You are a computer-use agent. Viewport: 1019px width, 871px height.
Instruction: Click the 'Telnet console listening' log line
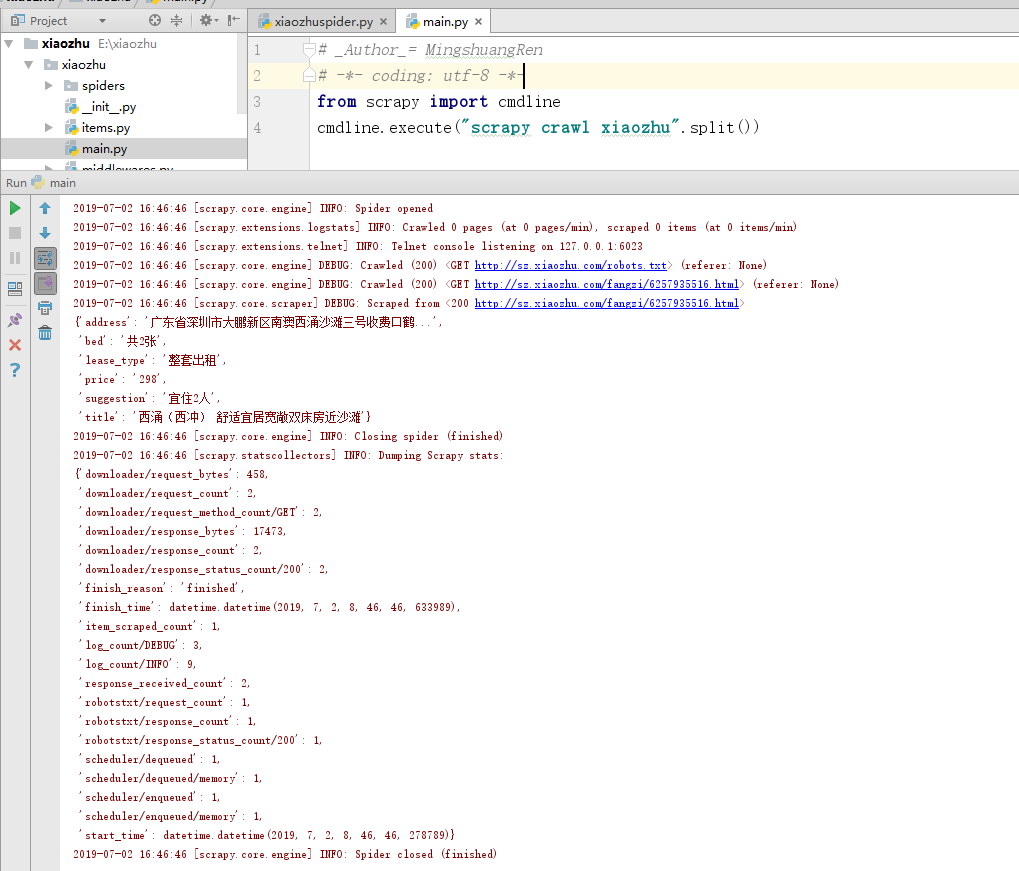tap(358, 246)
